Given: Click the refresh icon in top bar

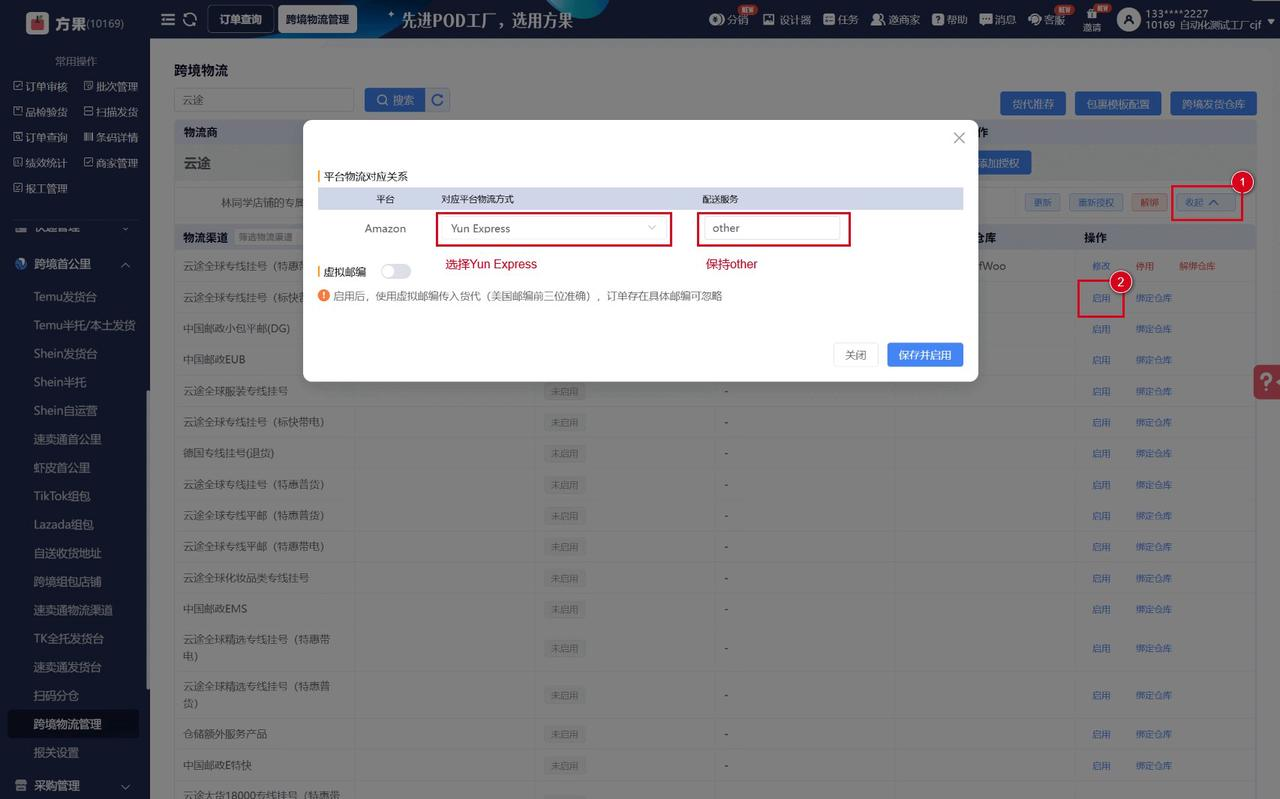Looking at the screenshot, I should click(x=190, y=19).
